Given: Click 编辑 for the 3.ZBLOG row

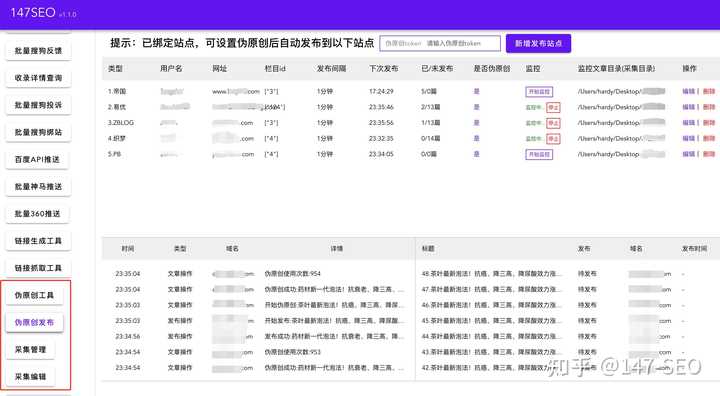Looking at the screenshot, I should 688,123.
